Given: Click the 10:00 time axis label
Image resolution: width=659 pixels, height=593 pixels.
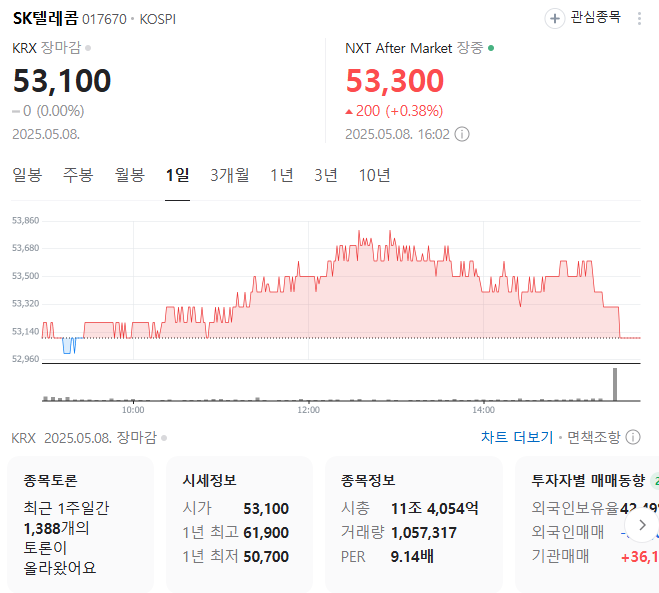Looking at the screenshot, I should coord(133,410).
